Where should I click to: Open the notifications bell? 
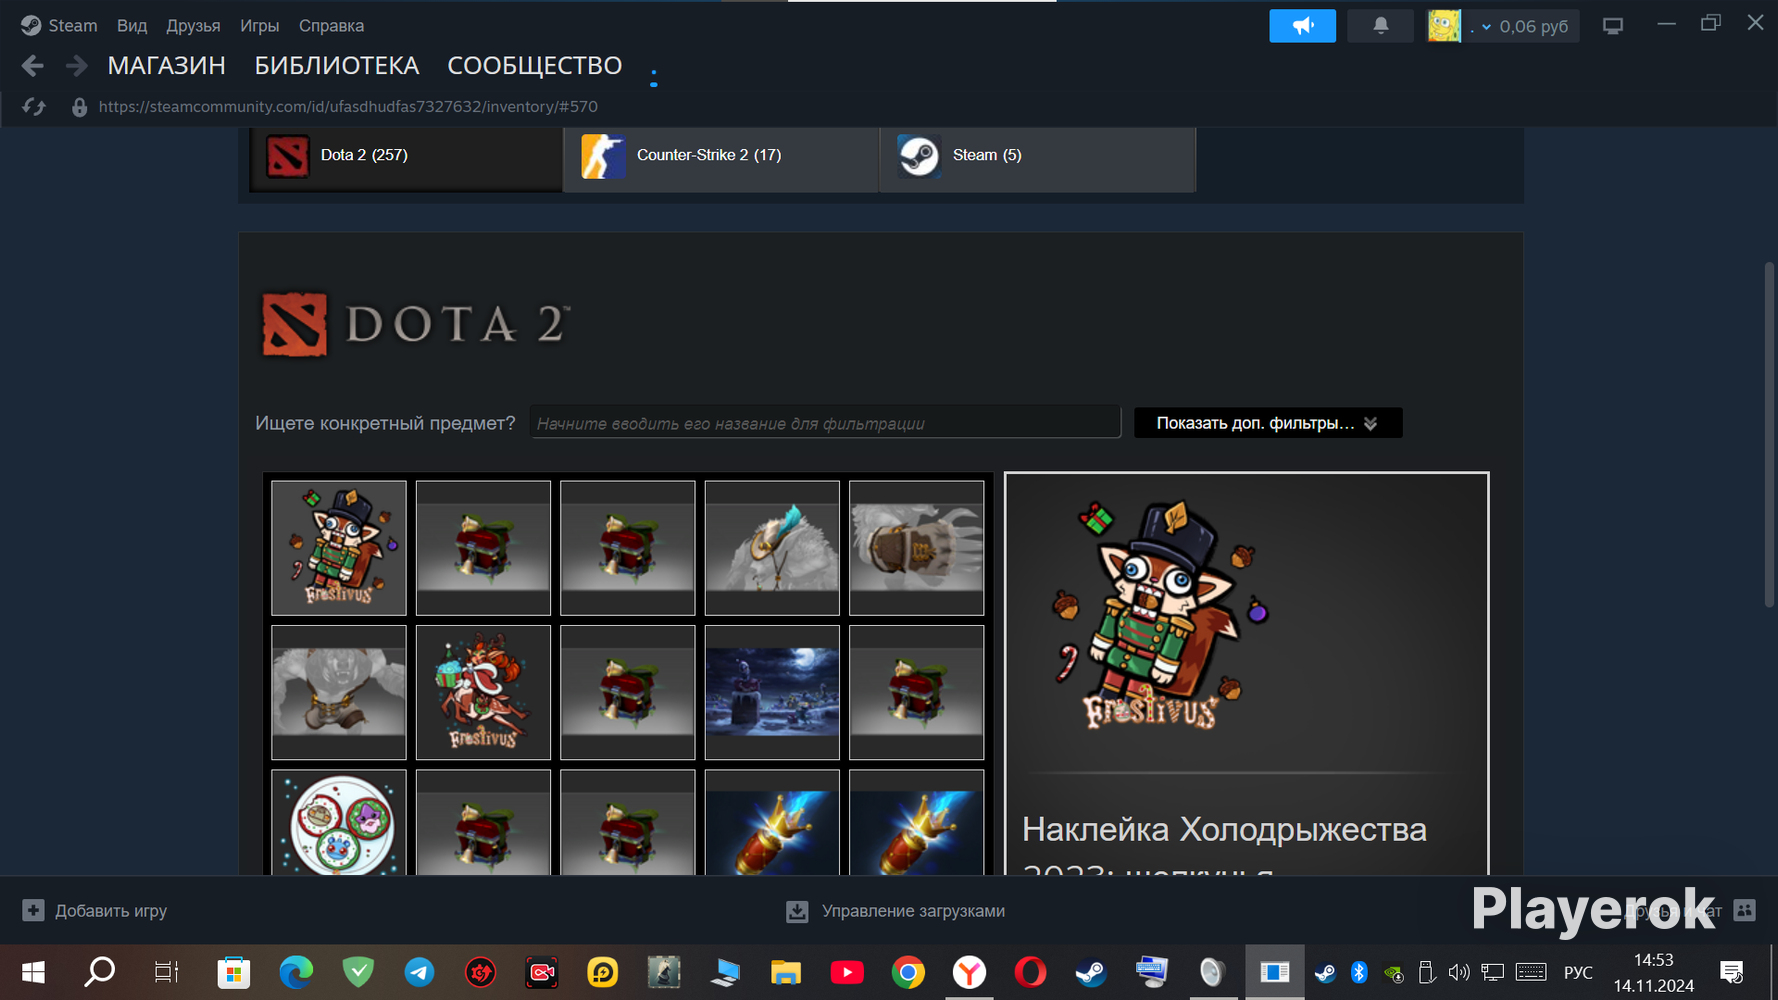(1380, 26)
